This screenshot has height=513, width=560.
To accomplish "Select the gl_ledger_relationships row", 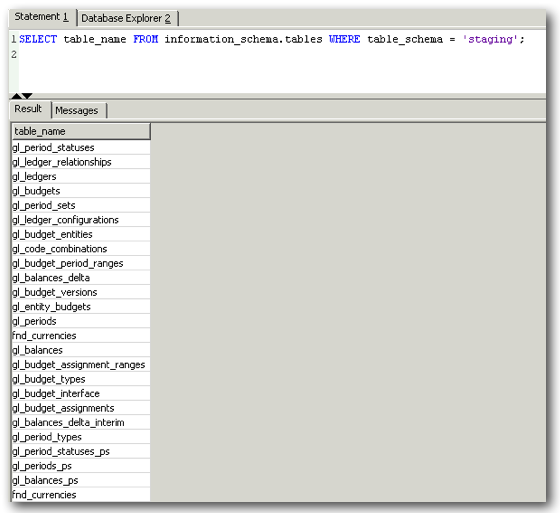I will point(81,162).
